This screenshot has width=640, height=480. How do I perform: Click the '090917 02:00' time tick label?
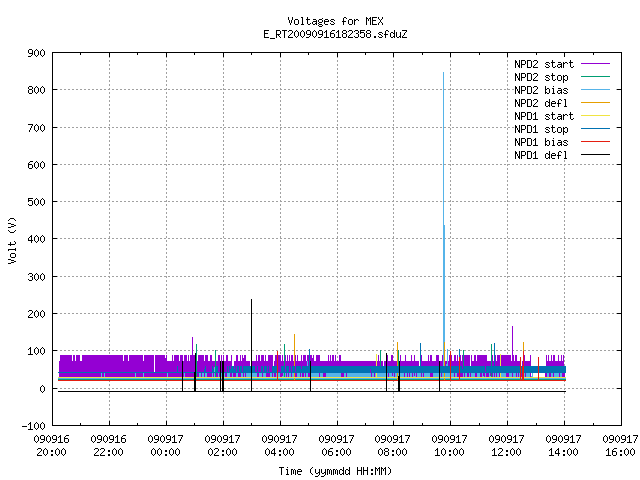click(222, 446)
